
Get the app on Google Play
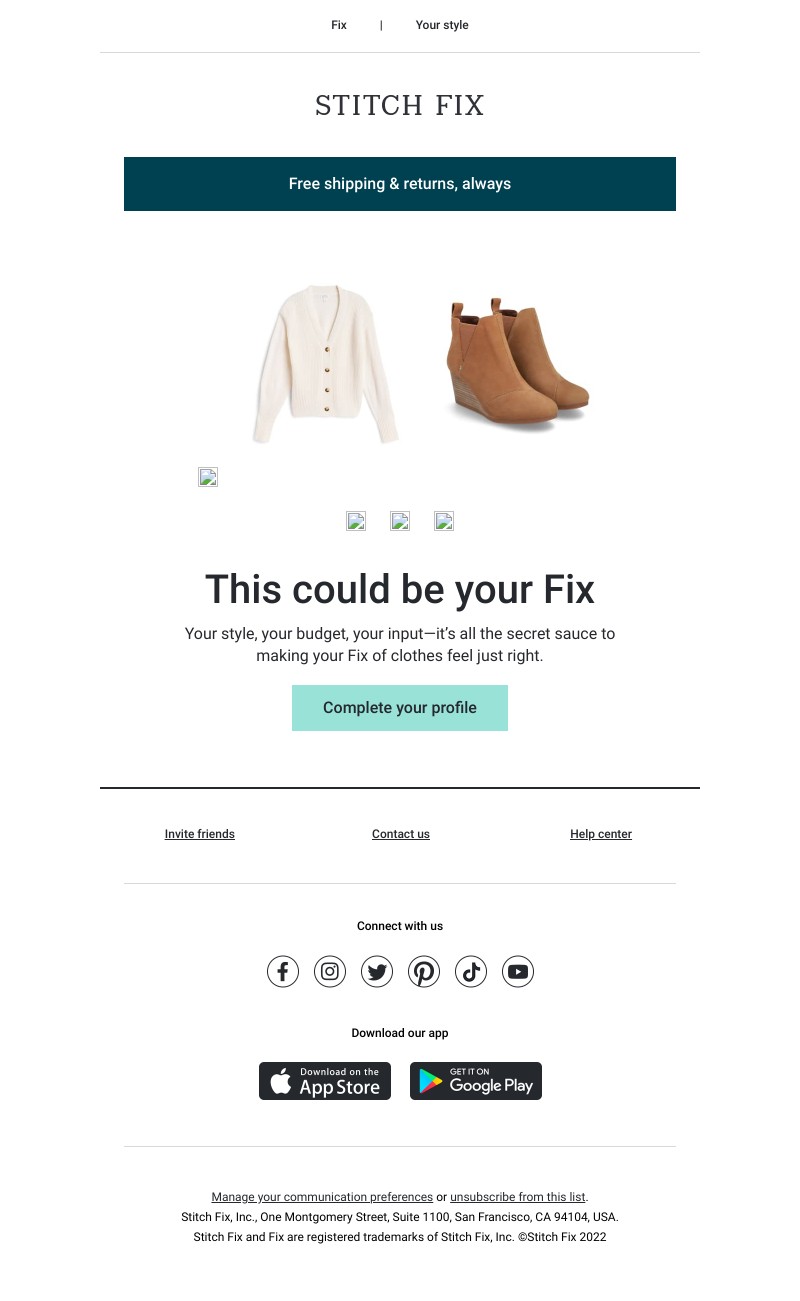tap(476, 1081)
